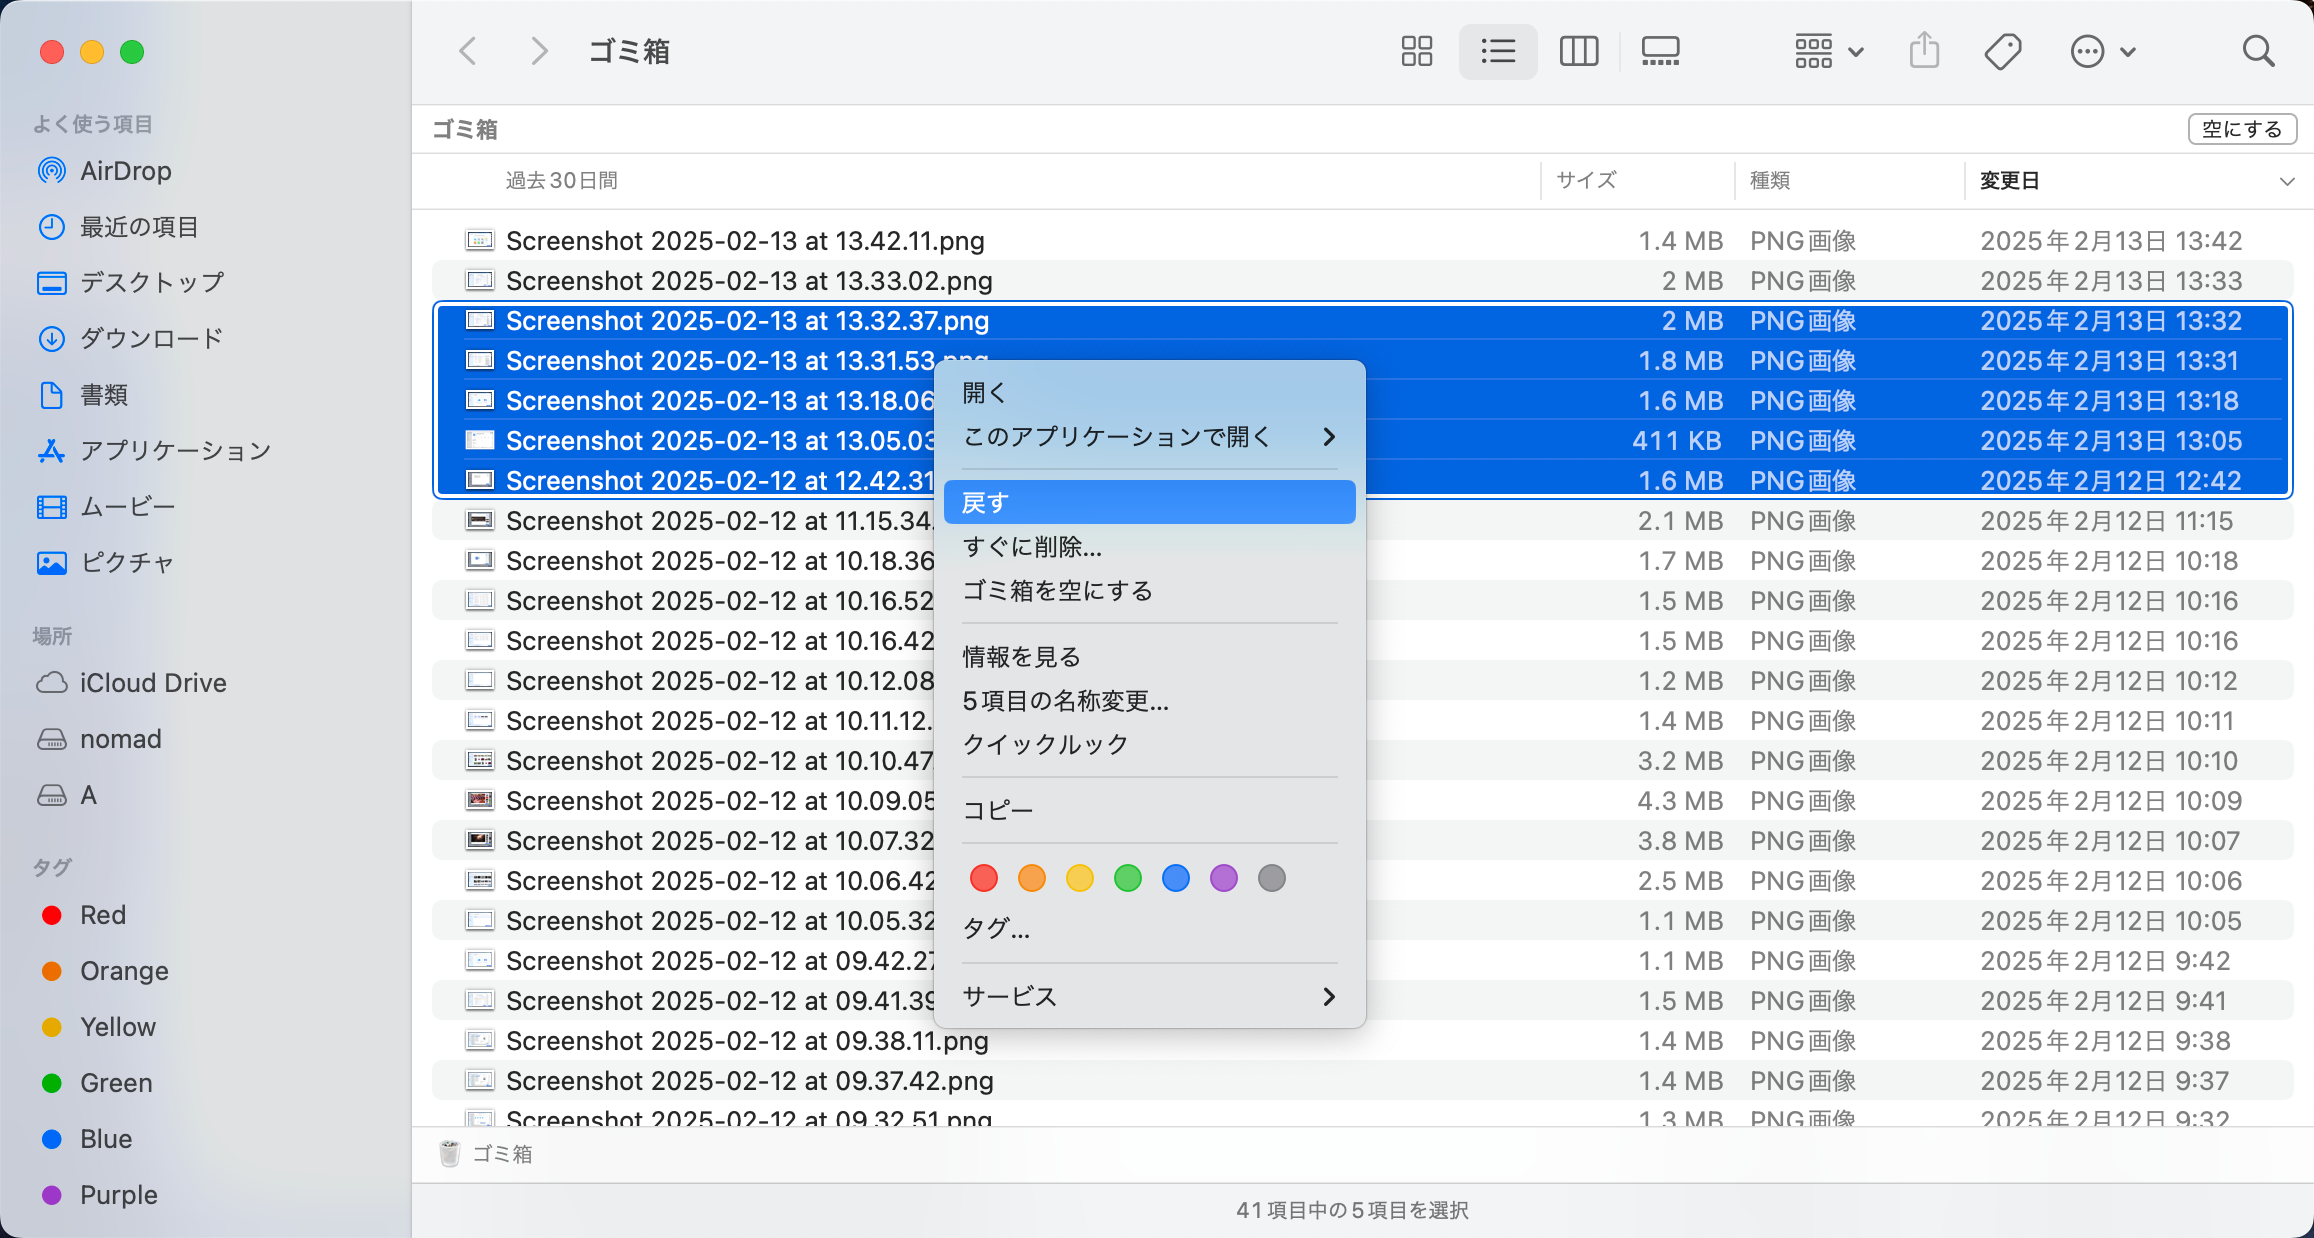Navigate back with the back arrow
Image resolution: width=2314 pixels, height=1238 pixels.
467,51
